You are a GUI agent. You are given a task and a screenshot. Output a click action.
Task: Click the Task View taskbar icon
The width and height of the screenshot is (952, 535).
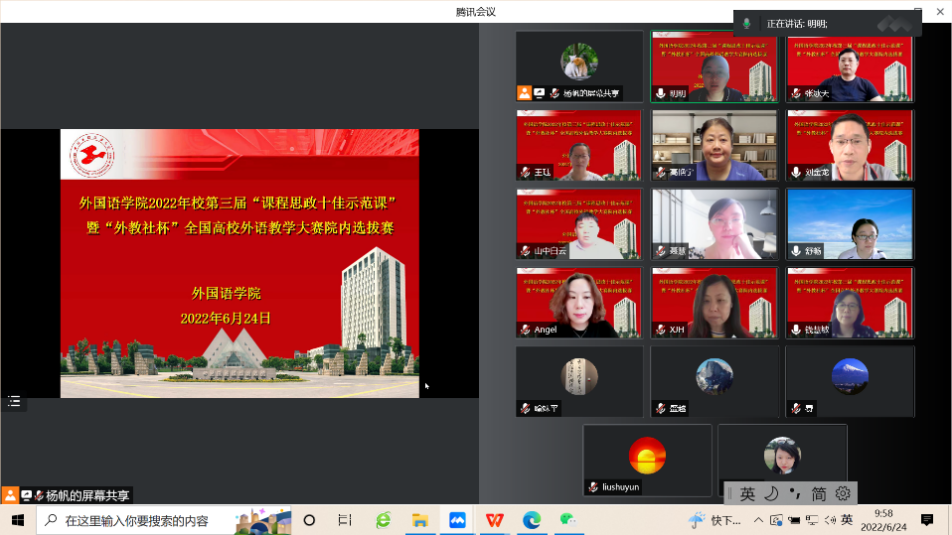pos(345,520)
